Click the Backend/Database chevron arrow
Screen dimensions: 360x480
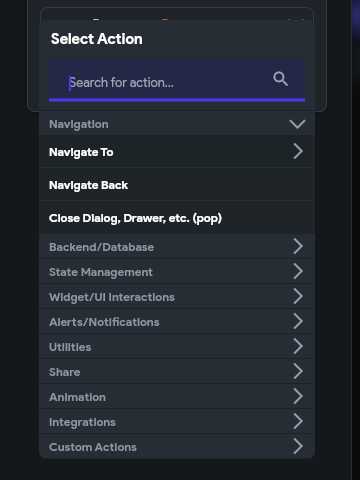click(298, 246)
